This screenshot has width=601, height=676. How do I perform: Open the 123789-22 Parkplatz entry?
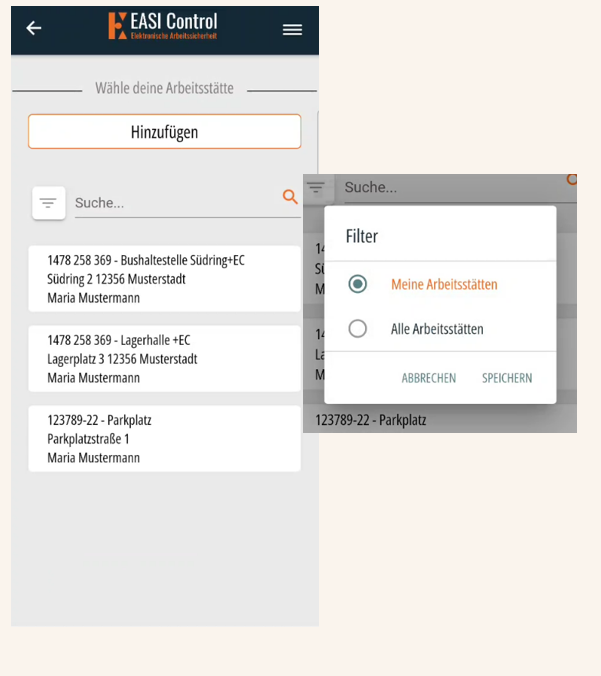(164, 438)
